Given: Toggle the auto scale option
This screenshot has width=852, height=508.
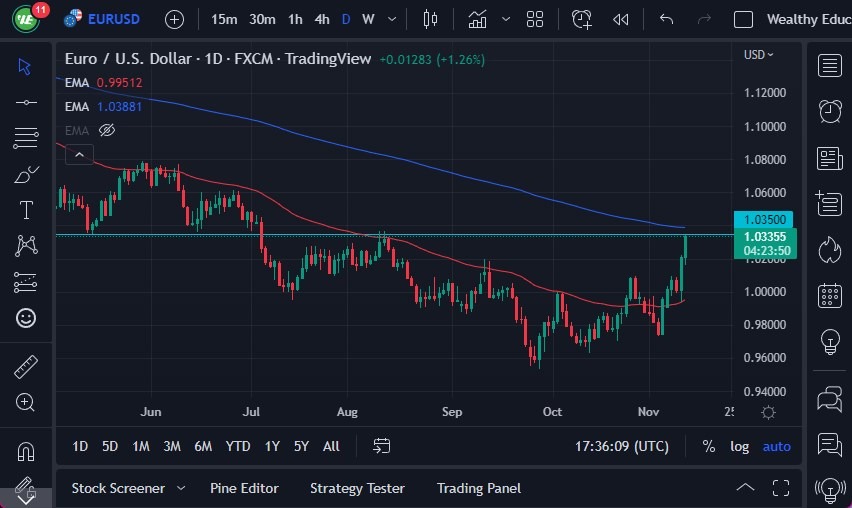Looking at the screenshot, I should click(776, 446).
